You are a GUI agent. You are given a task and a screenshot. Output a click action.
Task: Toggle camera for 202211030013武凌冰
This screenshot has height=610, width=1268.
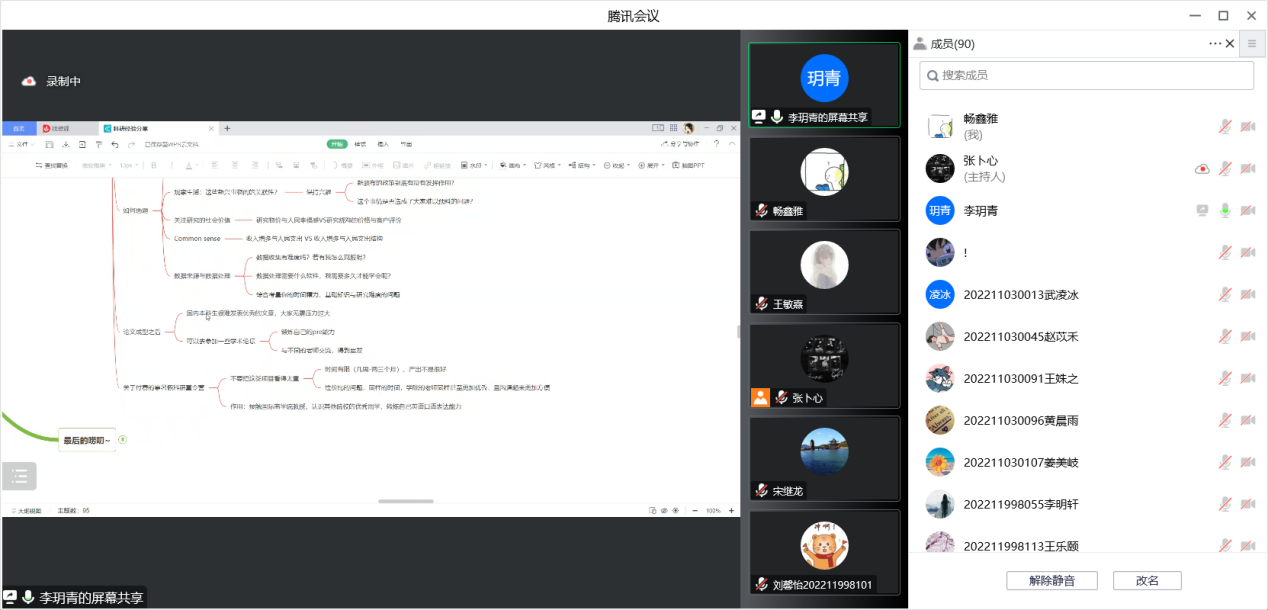click(1247, 295)
